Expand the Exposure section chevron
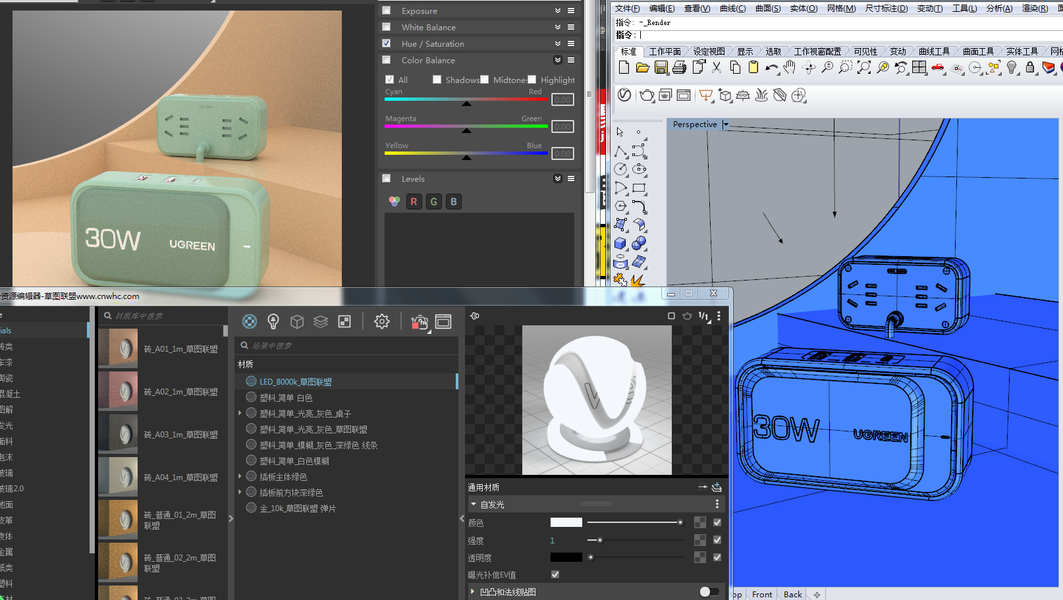The image size is (1063, 600). [557, 10]
